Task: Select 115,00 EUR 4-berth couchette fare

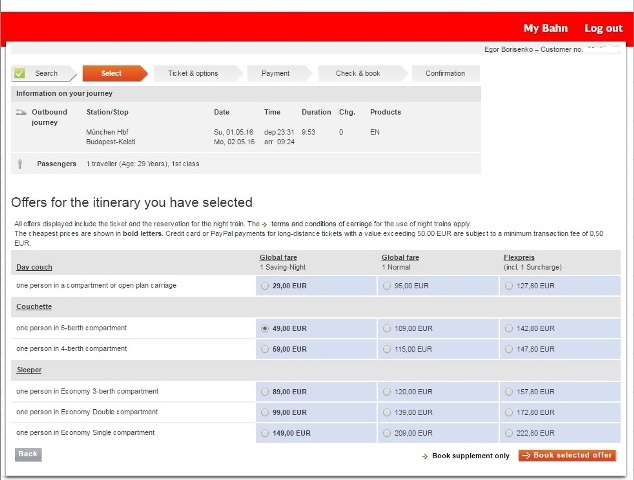Action: (387, 349)
